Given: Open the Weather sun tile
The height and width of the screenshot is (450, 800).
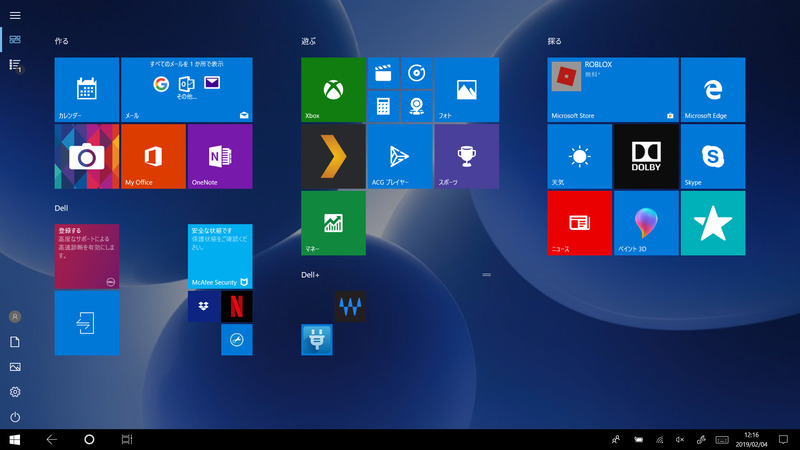Looking at the screenshot, I should pos(580,157).
